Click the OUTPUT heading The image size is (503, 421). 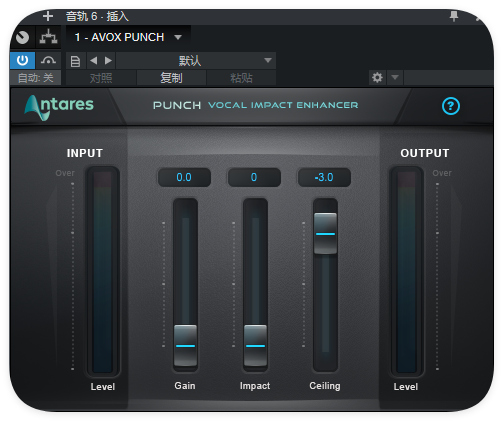tap(425, 153)
